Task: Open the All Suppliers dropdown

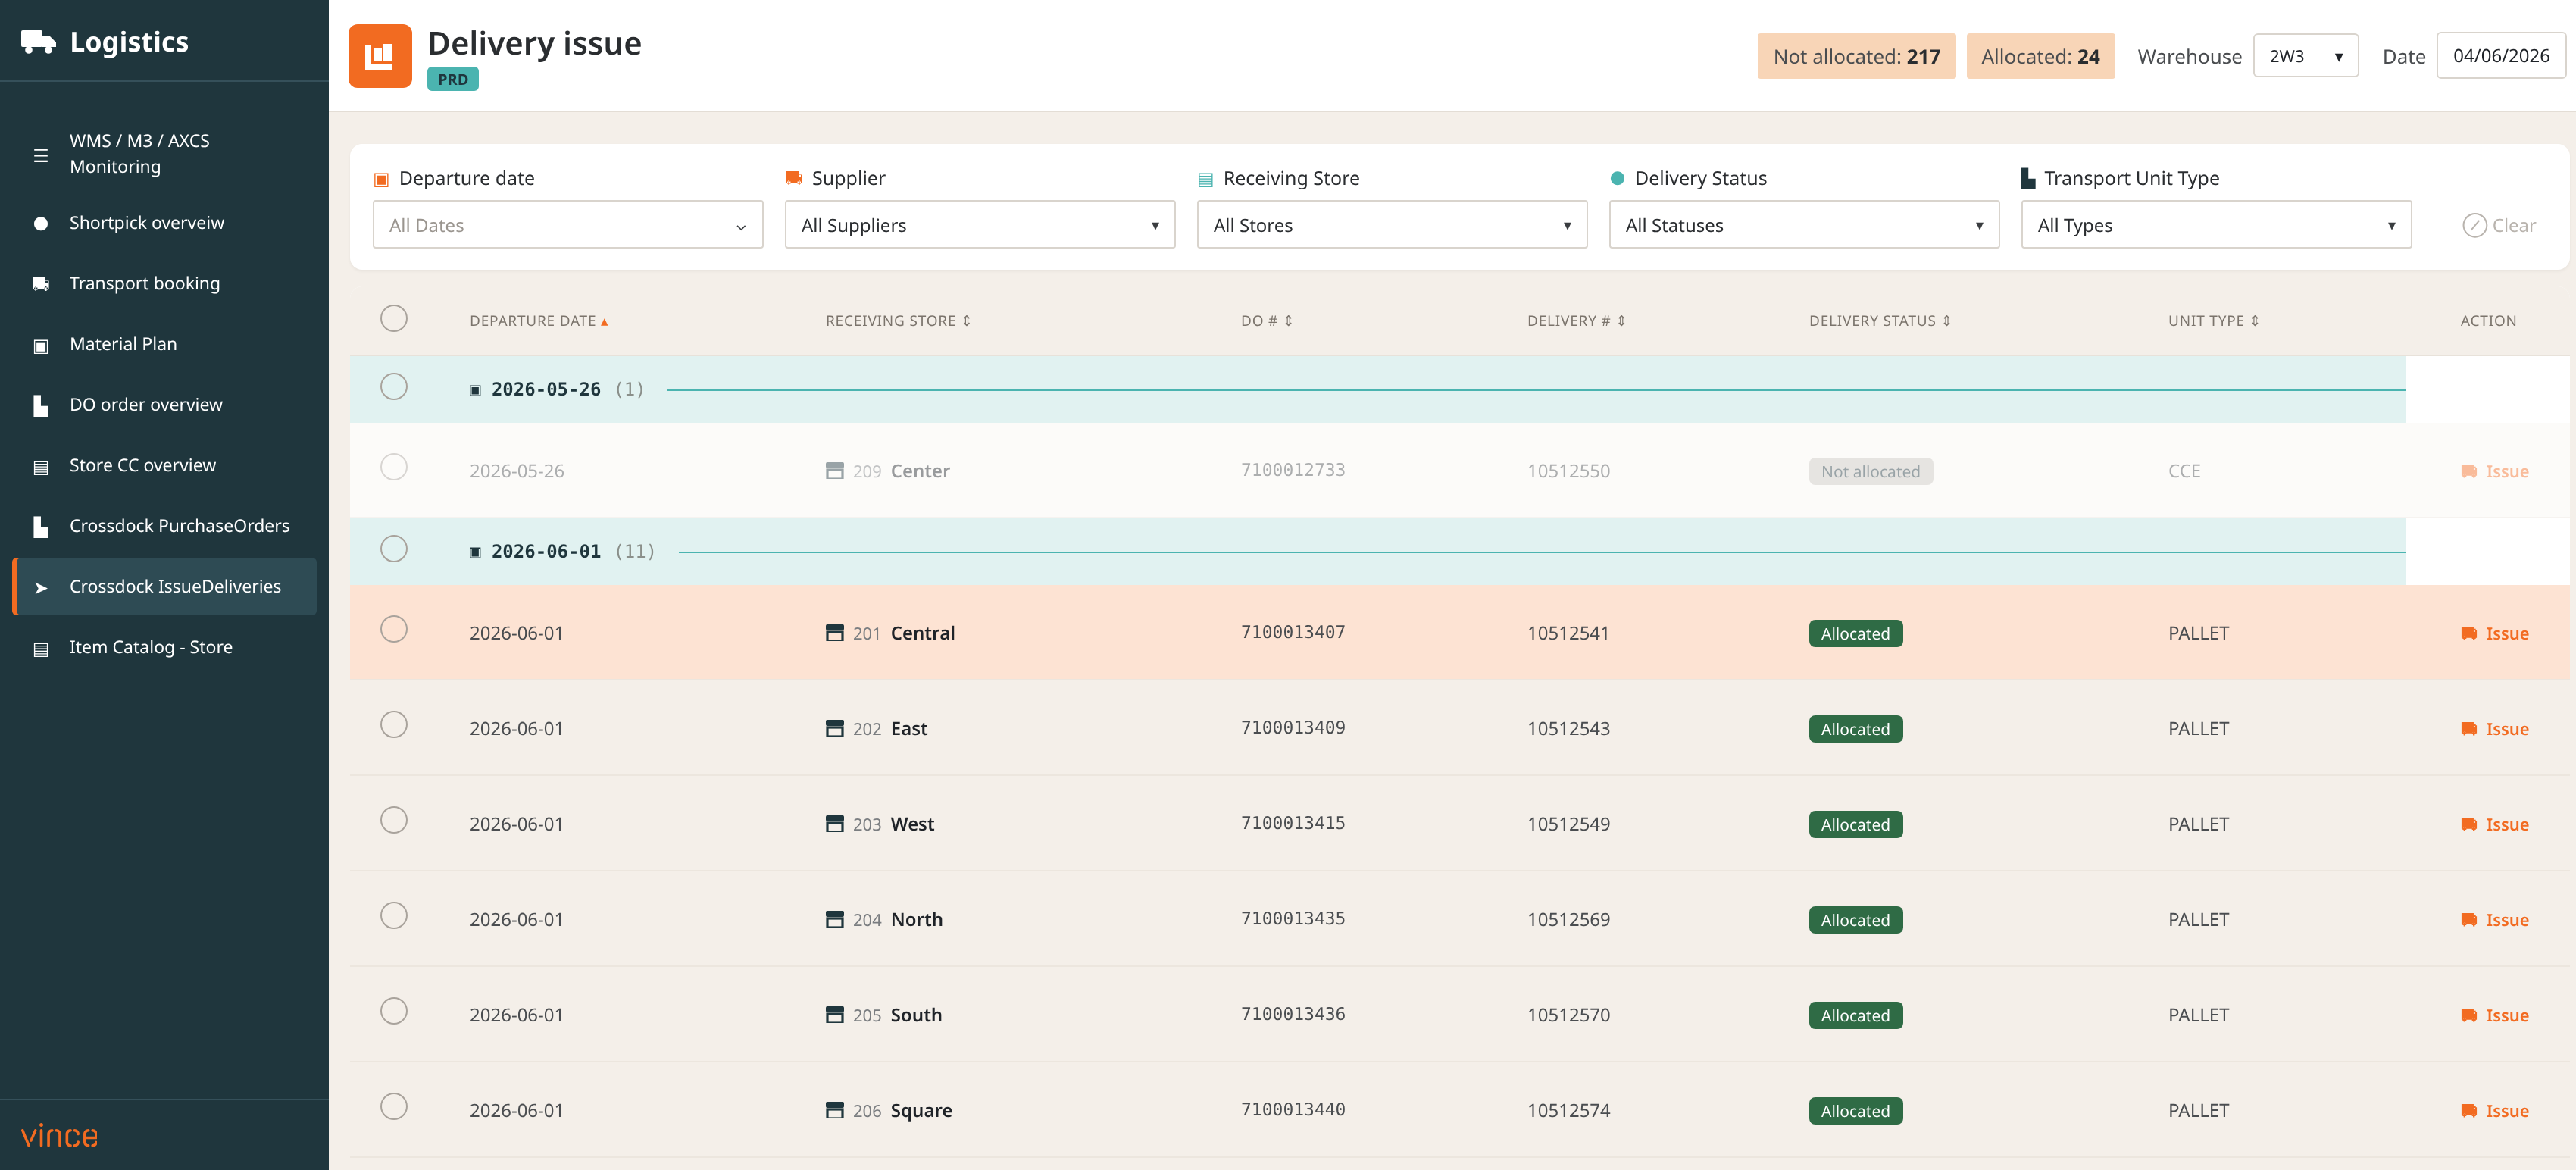Action: click(980, 225)
